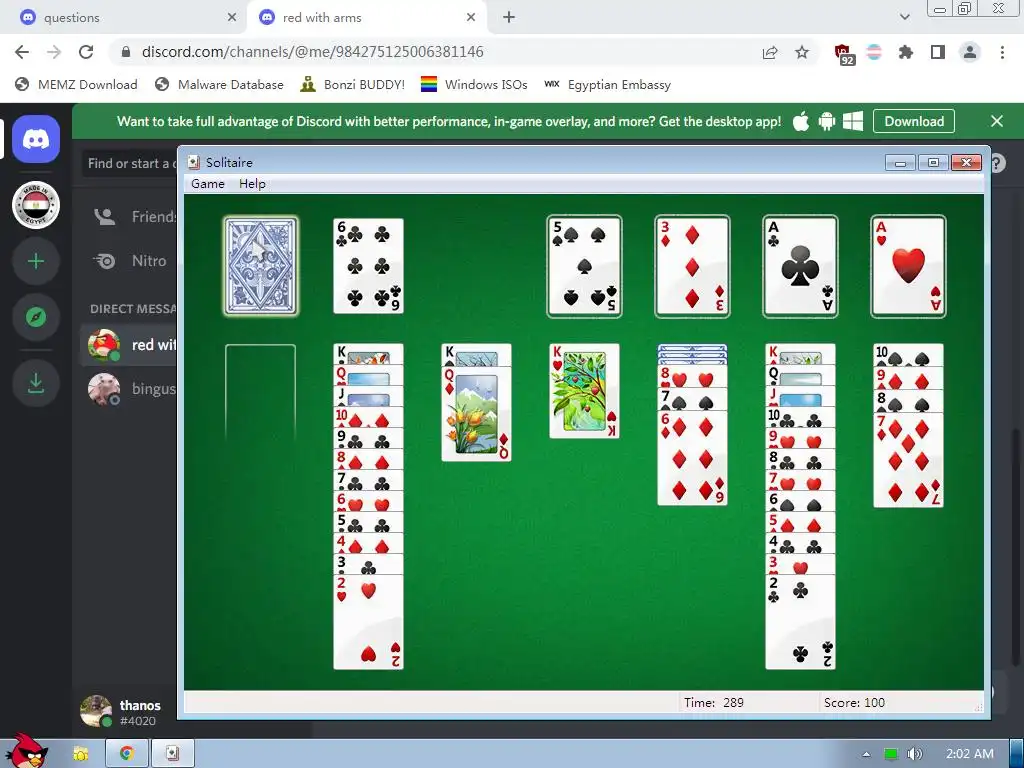
Task: Open the Angry Birds start button
Action: (25, 751)
